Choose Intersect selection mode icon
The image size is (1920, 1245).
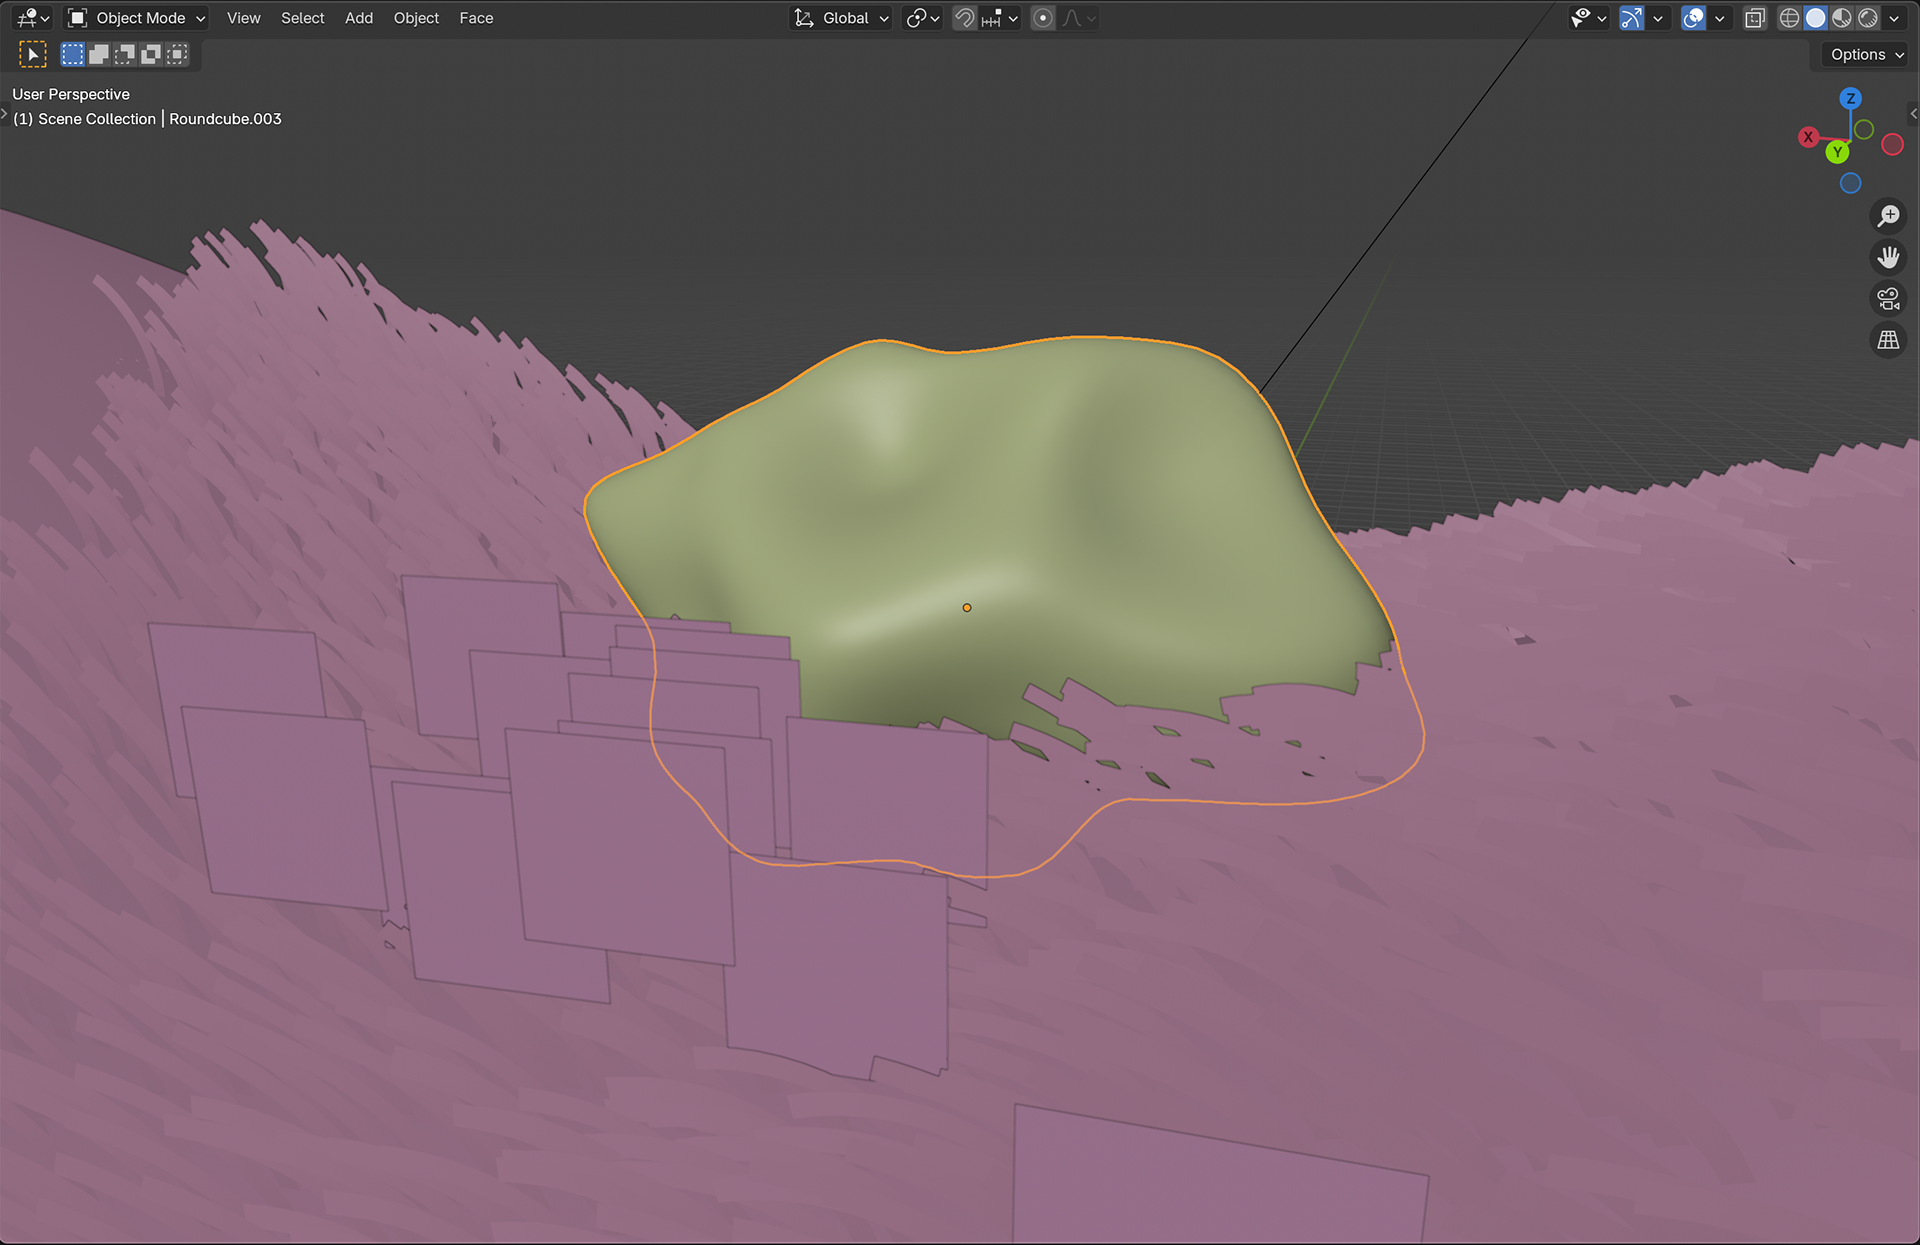[177, 54]
